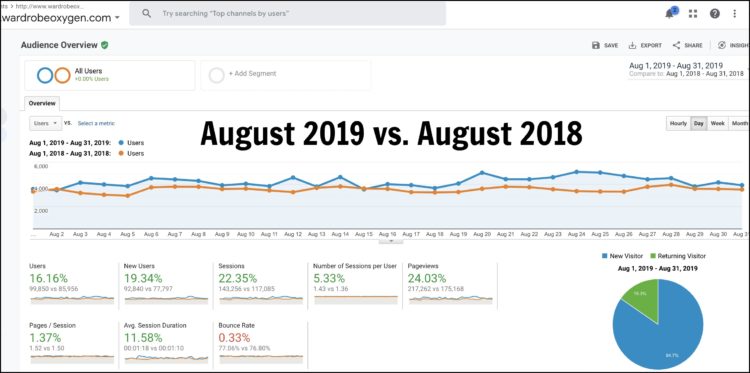Open the apps grid icon

pos(693,13)
